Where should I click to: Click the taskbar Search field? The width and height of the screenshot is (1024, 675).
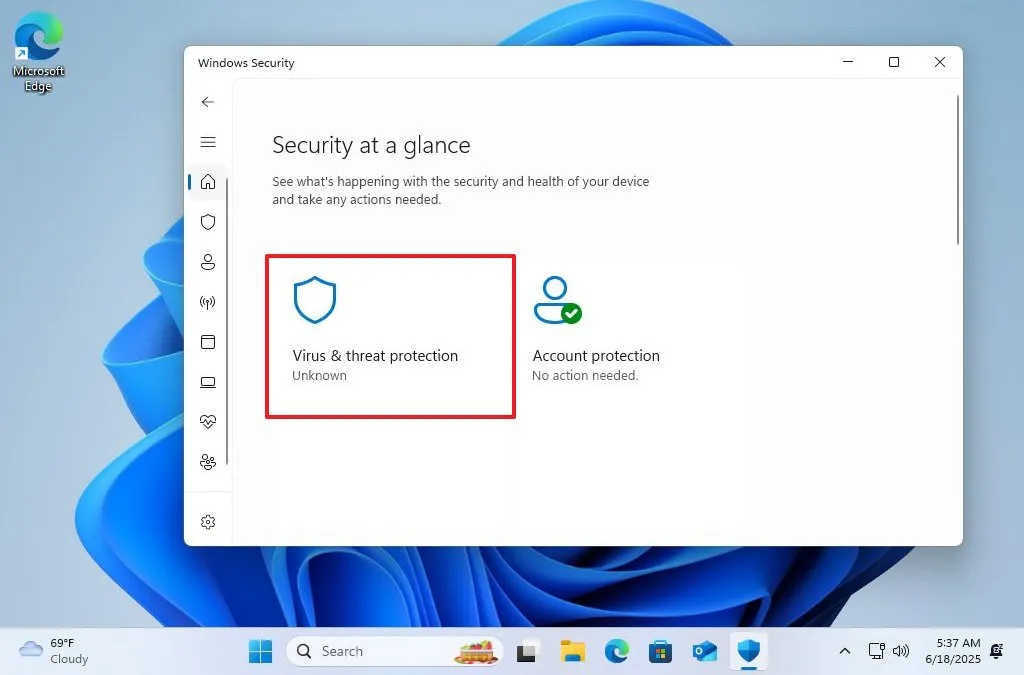(390, 651)
